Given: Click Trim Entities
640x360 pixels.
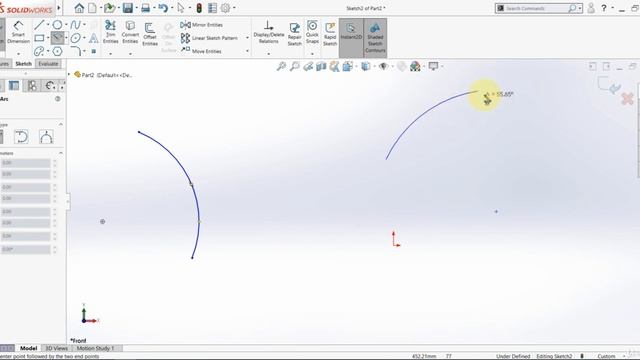Looking at the screenshot, I should point(110,32).
